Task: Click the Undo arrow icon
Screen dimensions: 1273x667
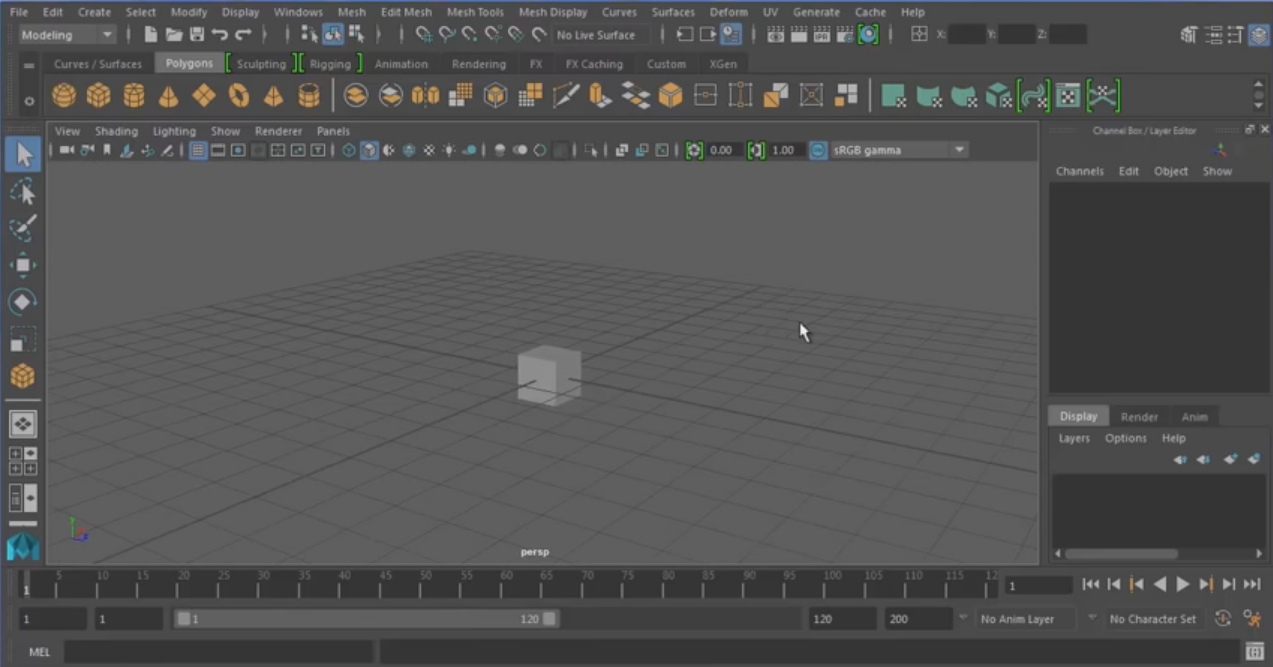Action: [x=220, y=34]
